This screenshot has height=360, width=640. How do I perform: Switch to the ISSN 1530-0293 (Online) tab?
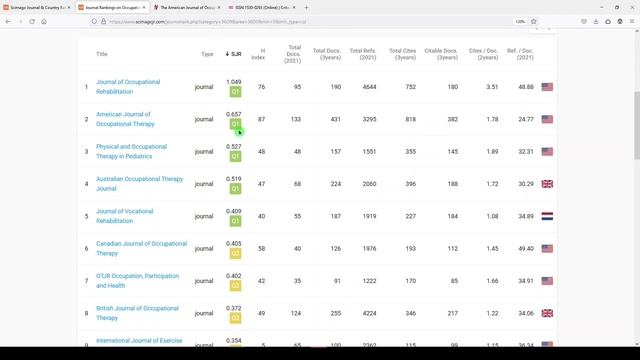coord(262,7)
